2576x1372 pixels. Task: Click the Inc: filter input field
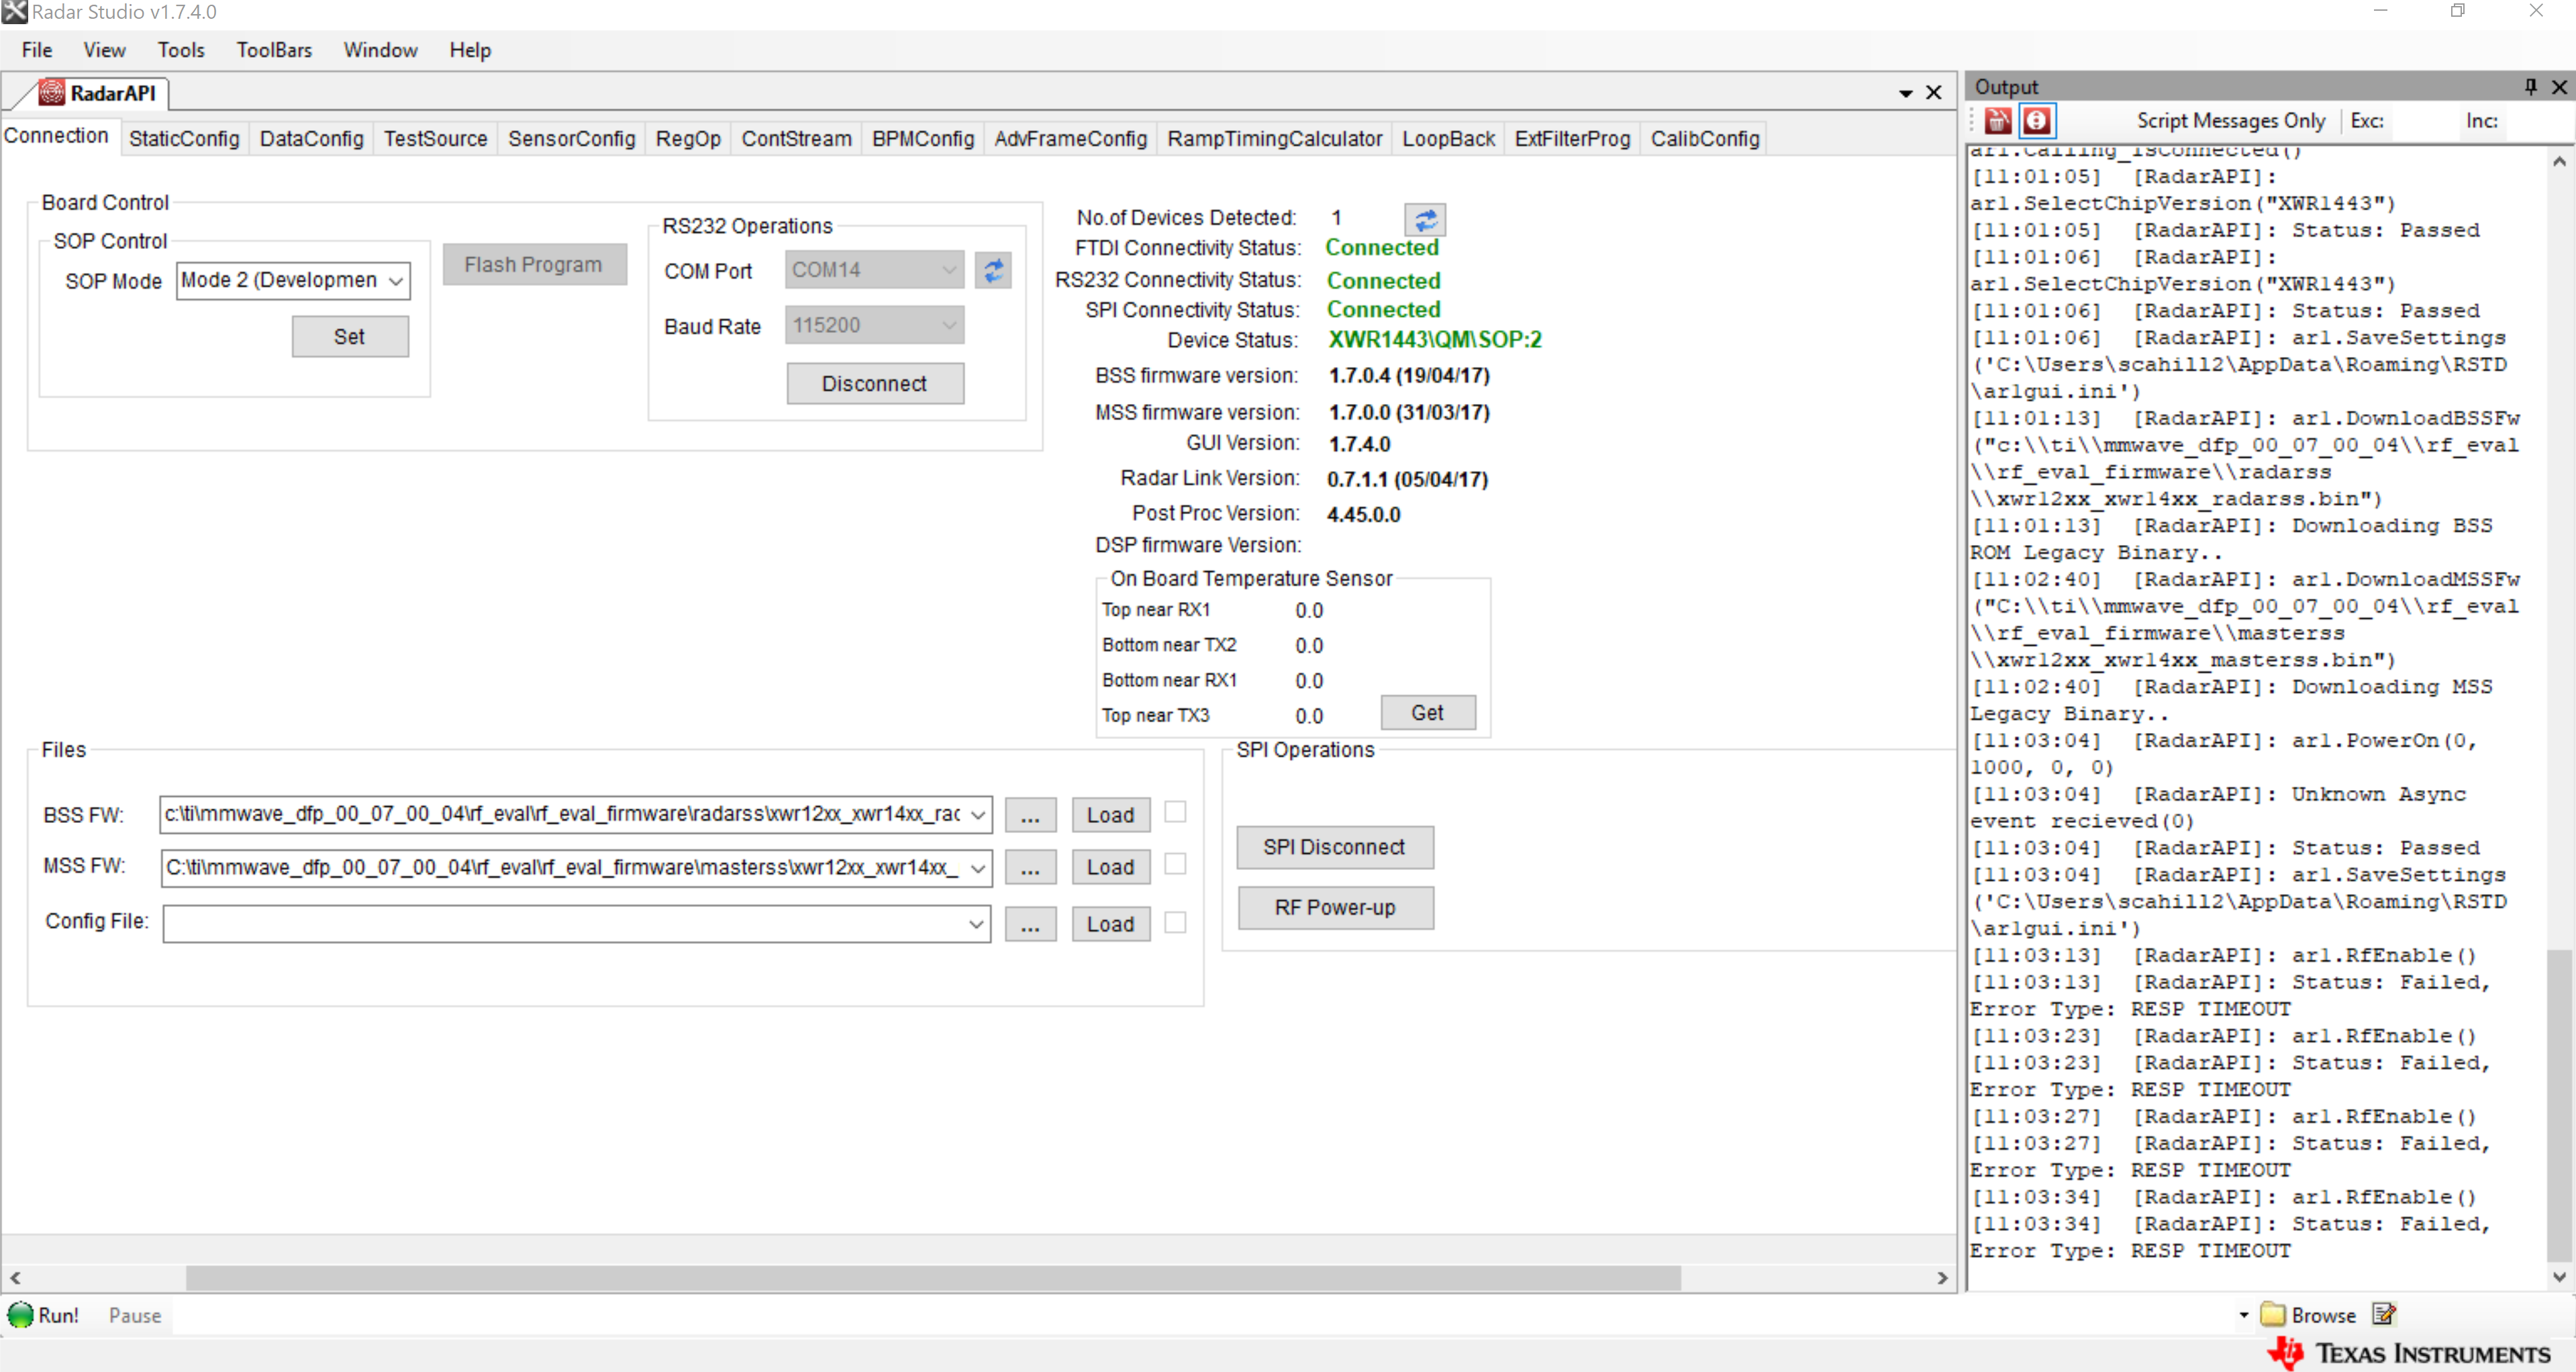coord(2535,121)
